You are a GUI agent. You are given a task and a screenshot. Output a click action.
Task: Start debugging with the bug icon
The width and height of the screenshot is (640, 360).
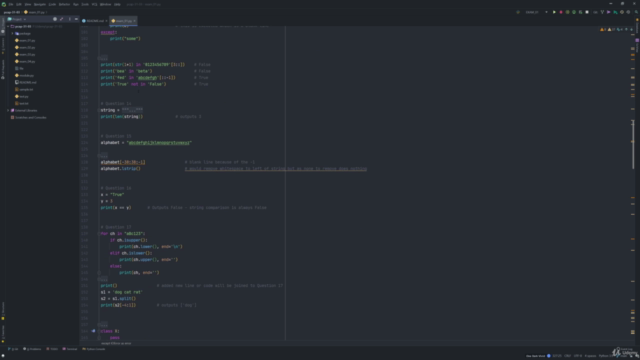coord(561,12)
